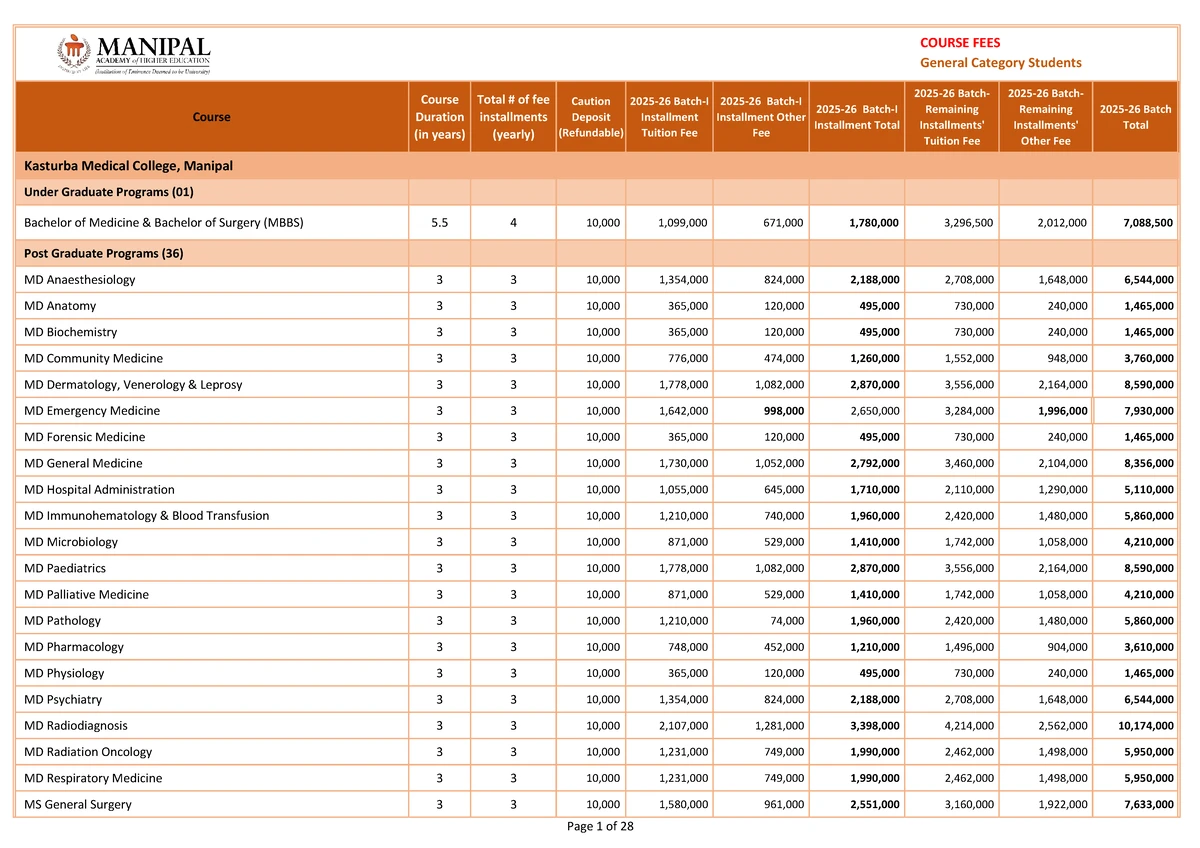This screenshot has height=848, width=1200.
Task: Click Dermatology installment total 2,870,000
Action: pyautogui.click(x=874, y=384)
